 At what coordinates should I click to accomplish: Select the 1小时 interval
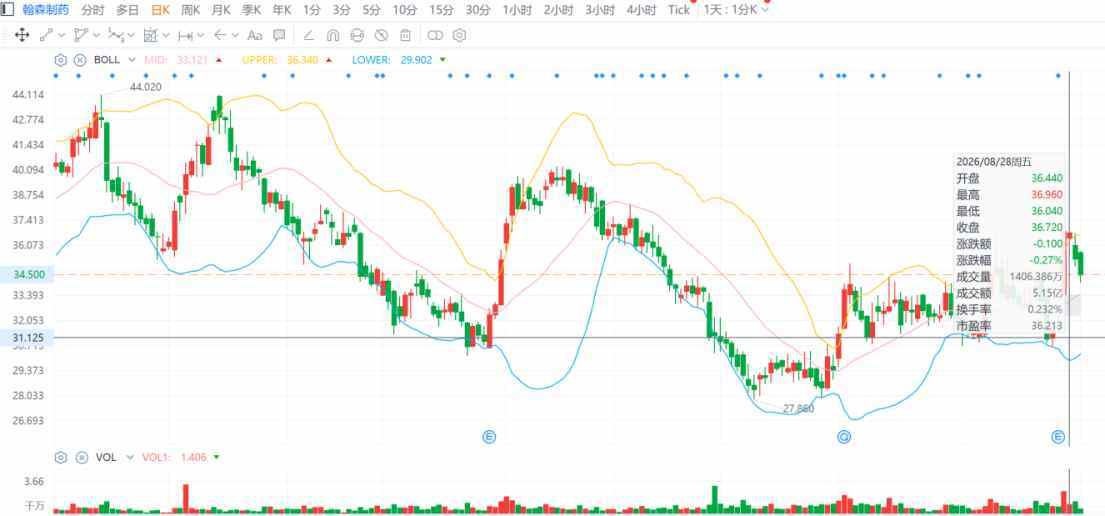click(517, 10)
